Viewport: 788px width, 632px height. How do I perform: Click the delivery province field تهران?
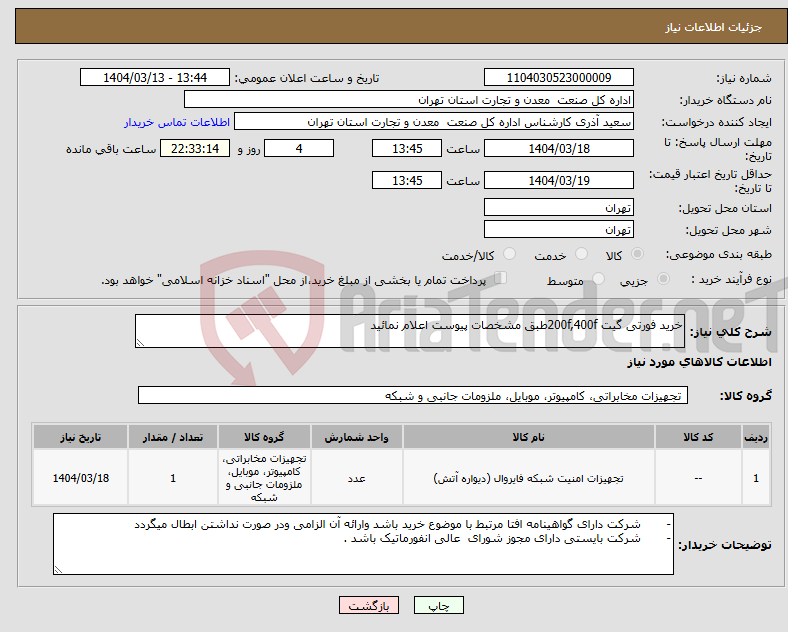click(x=559, y=207)
